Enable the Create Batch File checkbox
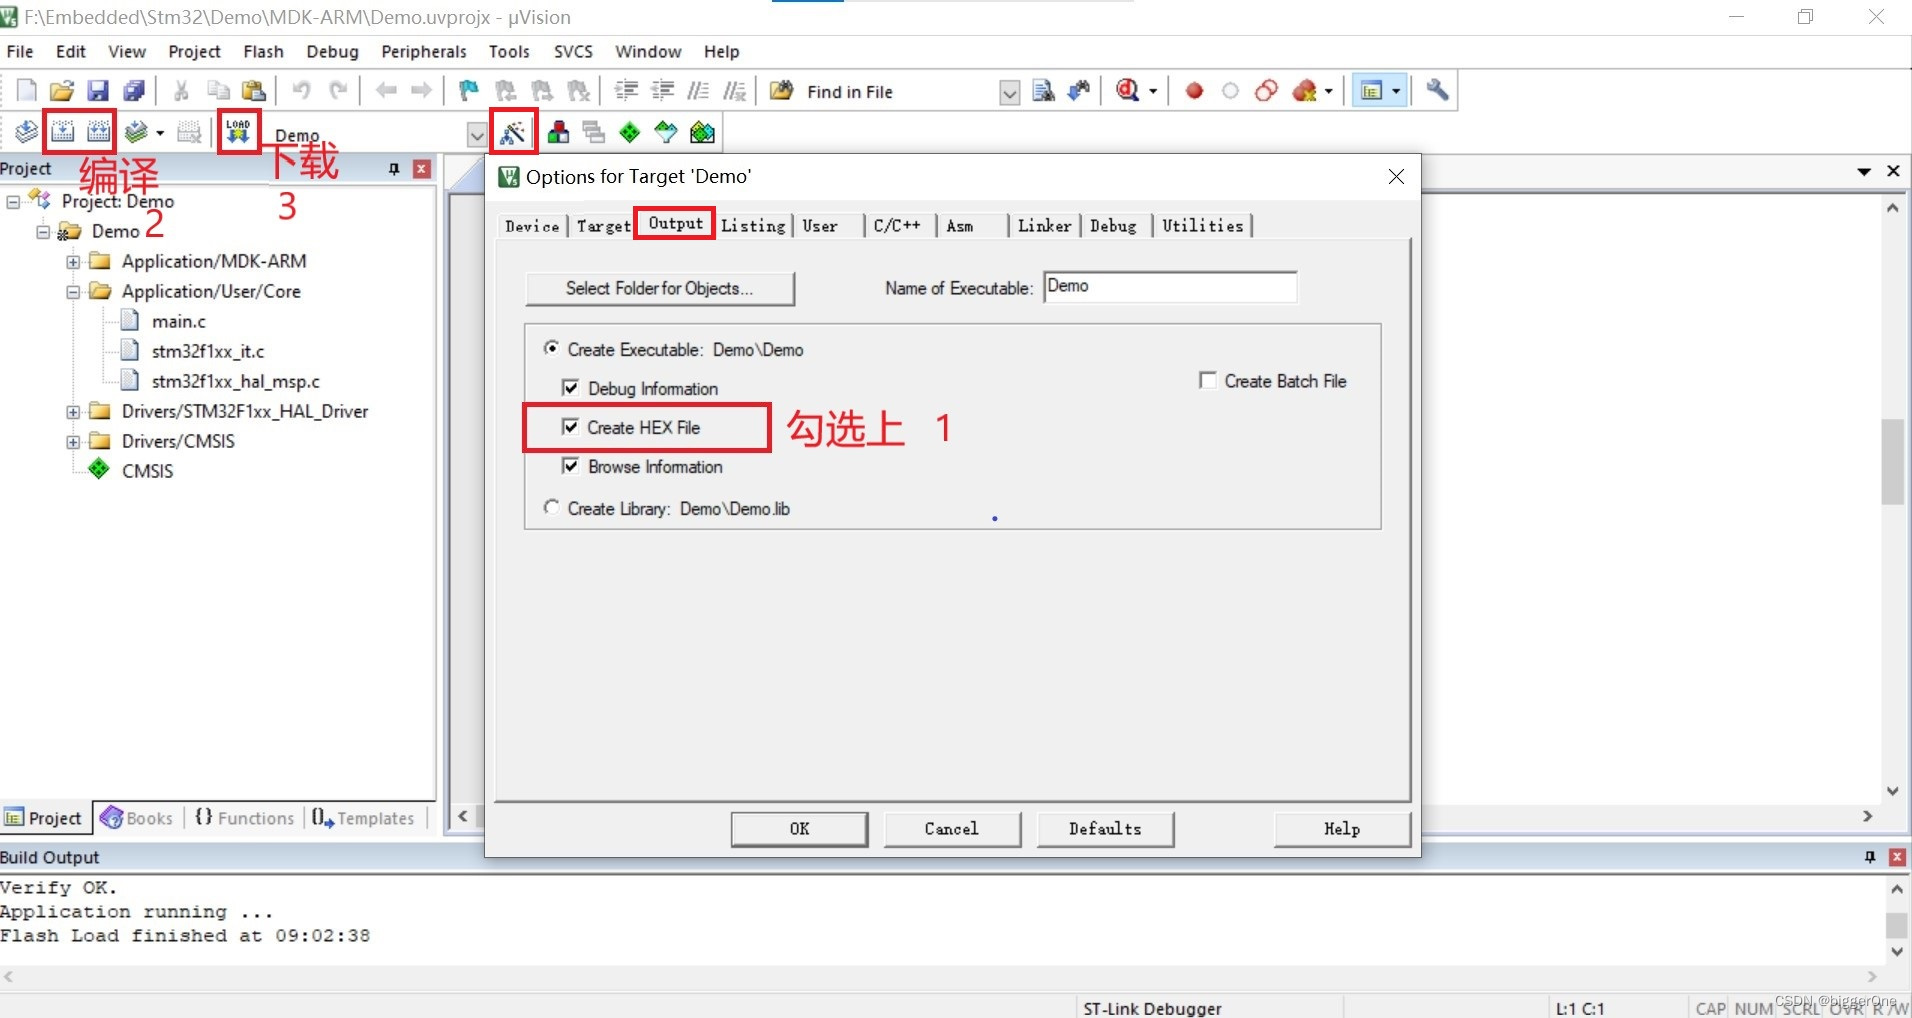 1208,381
